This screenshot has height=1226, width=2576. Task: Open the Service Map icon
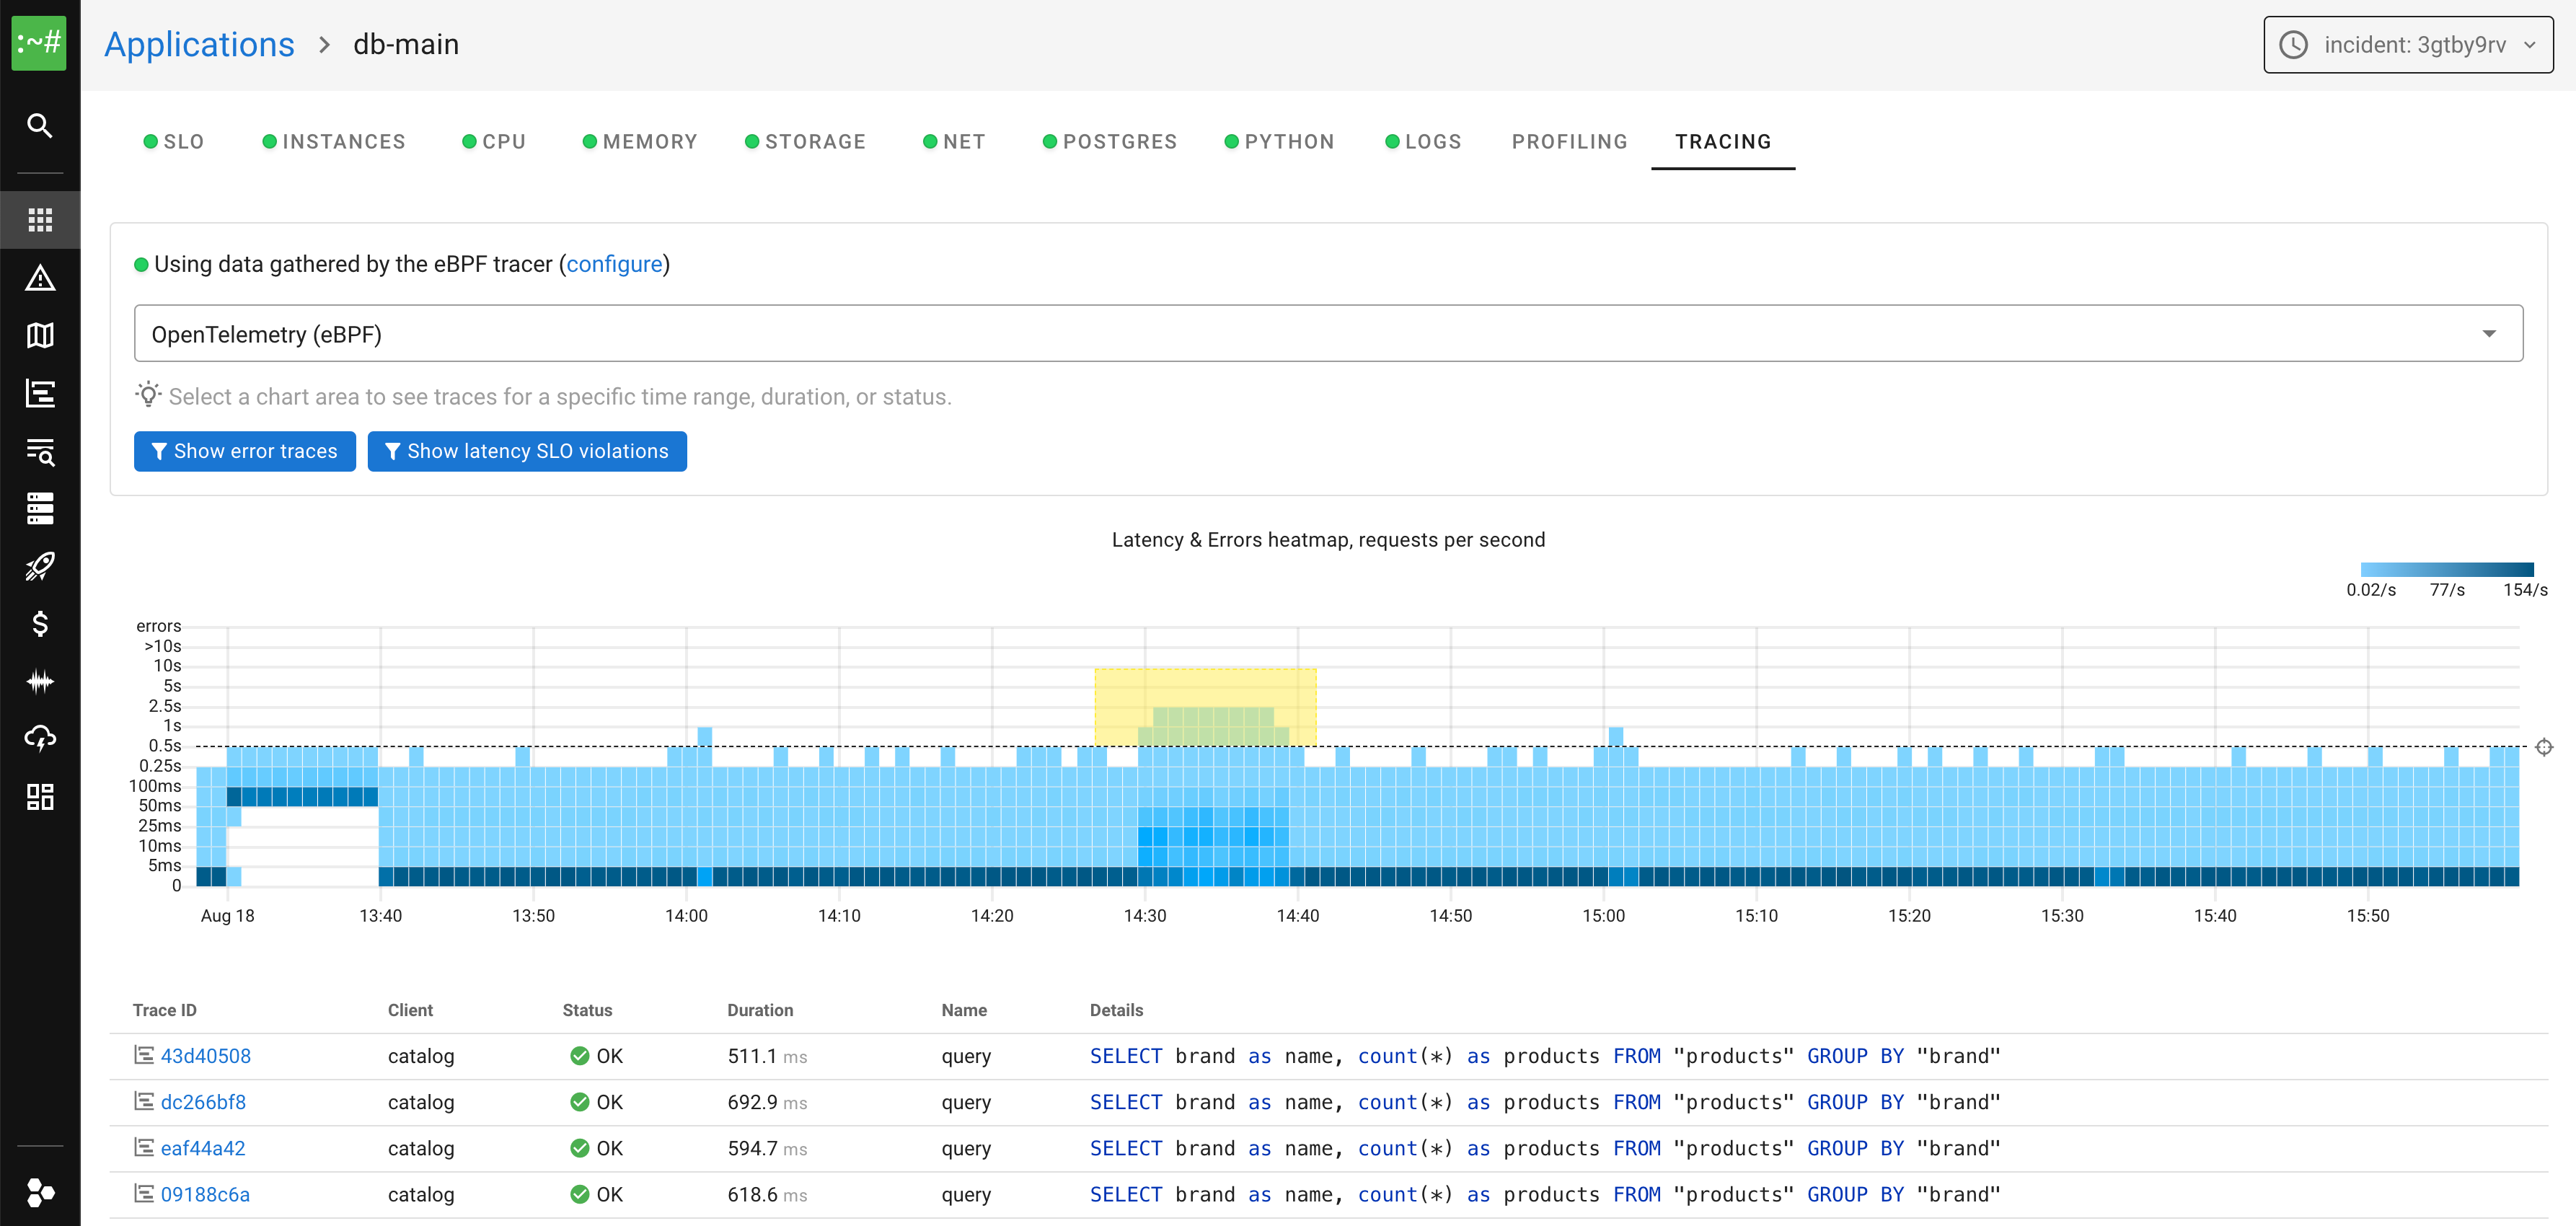[x=40, y=335]
